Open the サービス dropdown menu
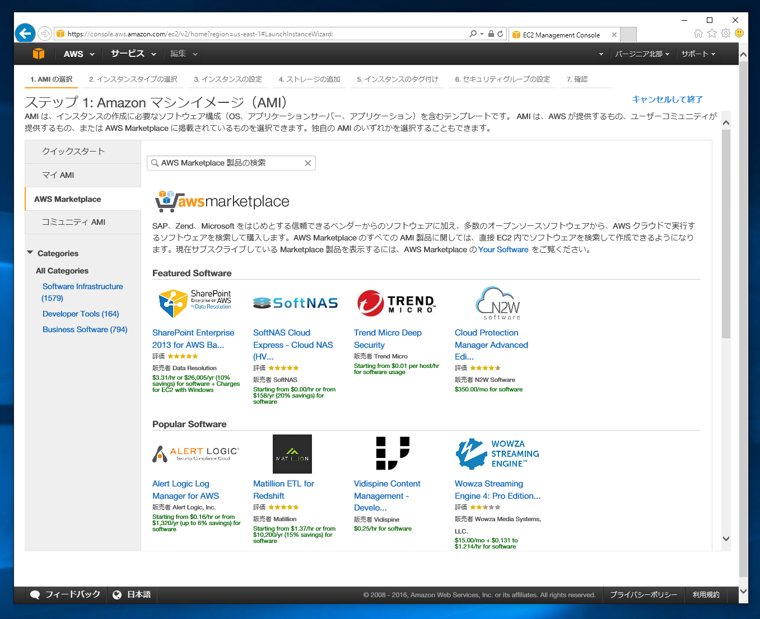Screen dimensions: 760x619 pos(133,54)
